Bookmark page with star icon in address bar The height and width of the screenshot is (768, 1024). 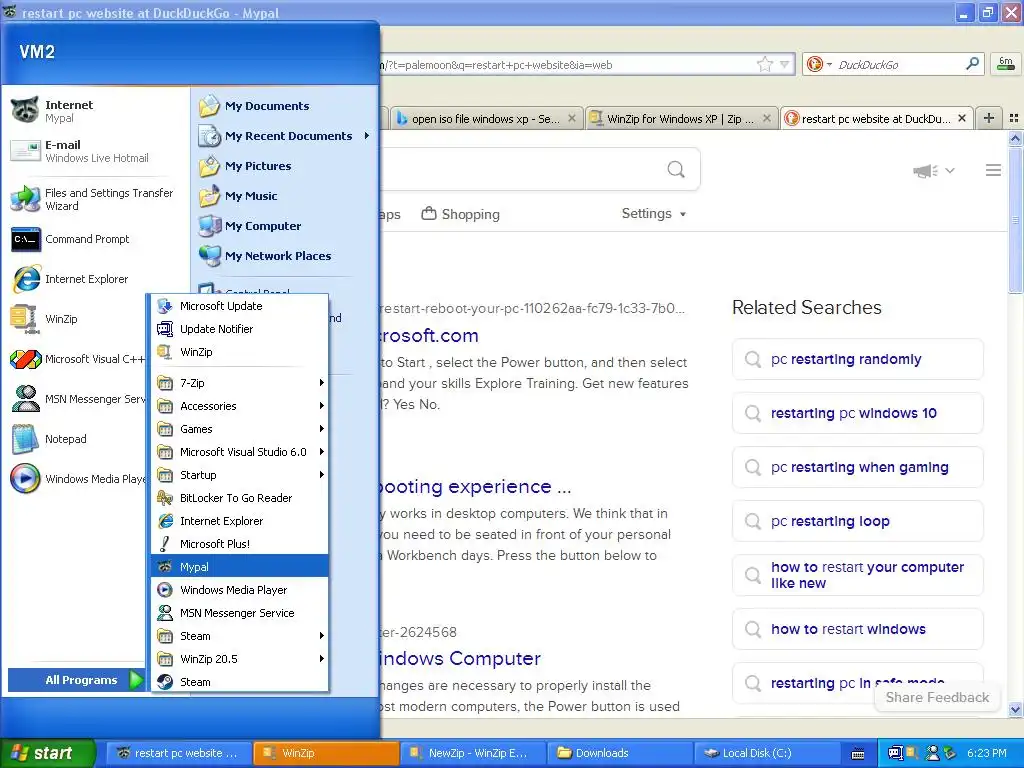(764, 64)
